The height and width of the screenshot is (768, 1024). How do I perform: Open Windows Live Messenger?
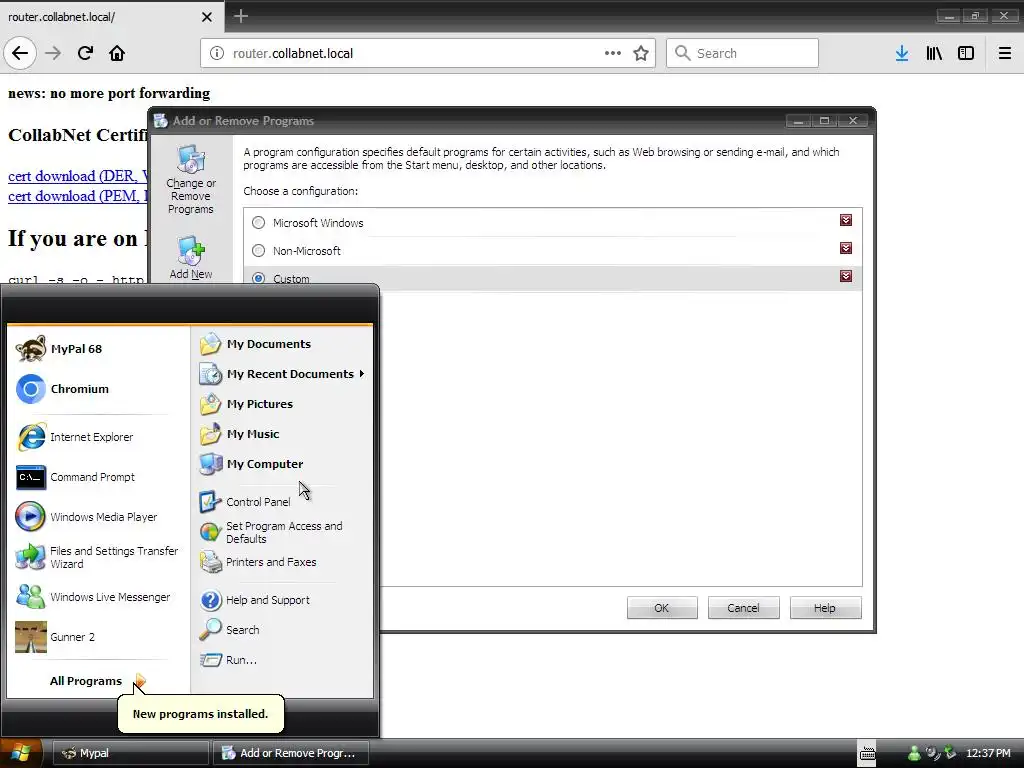click(93, 597)
